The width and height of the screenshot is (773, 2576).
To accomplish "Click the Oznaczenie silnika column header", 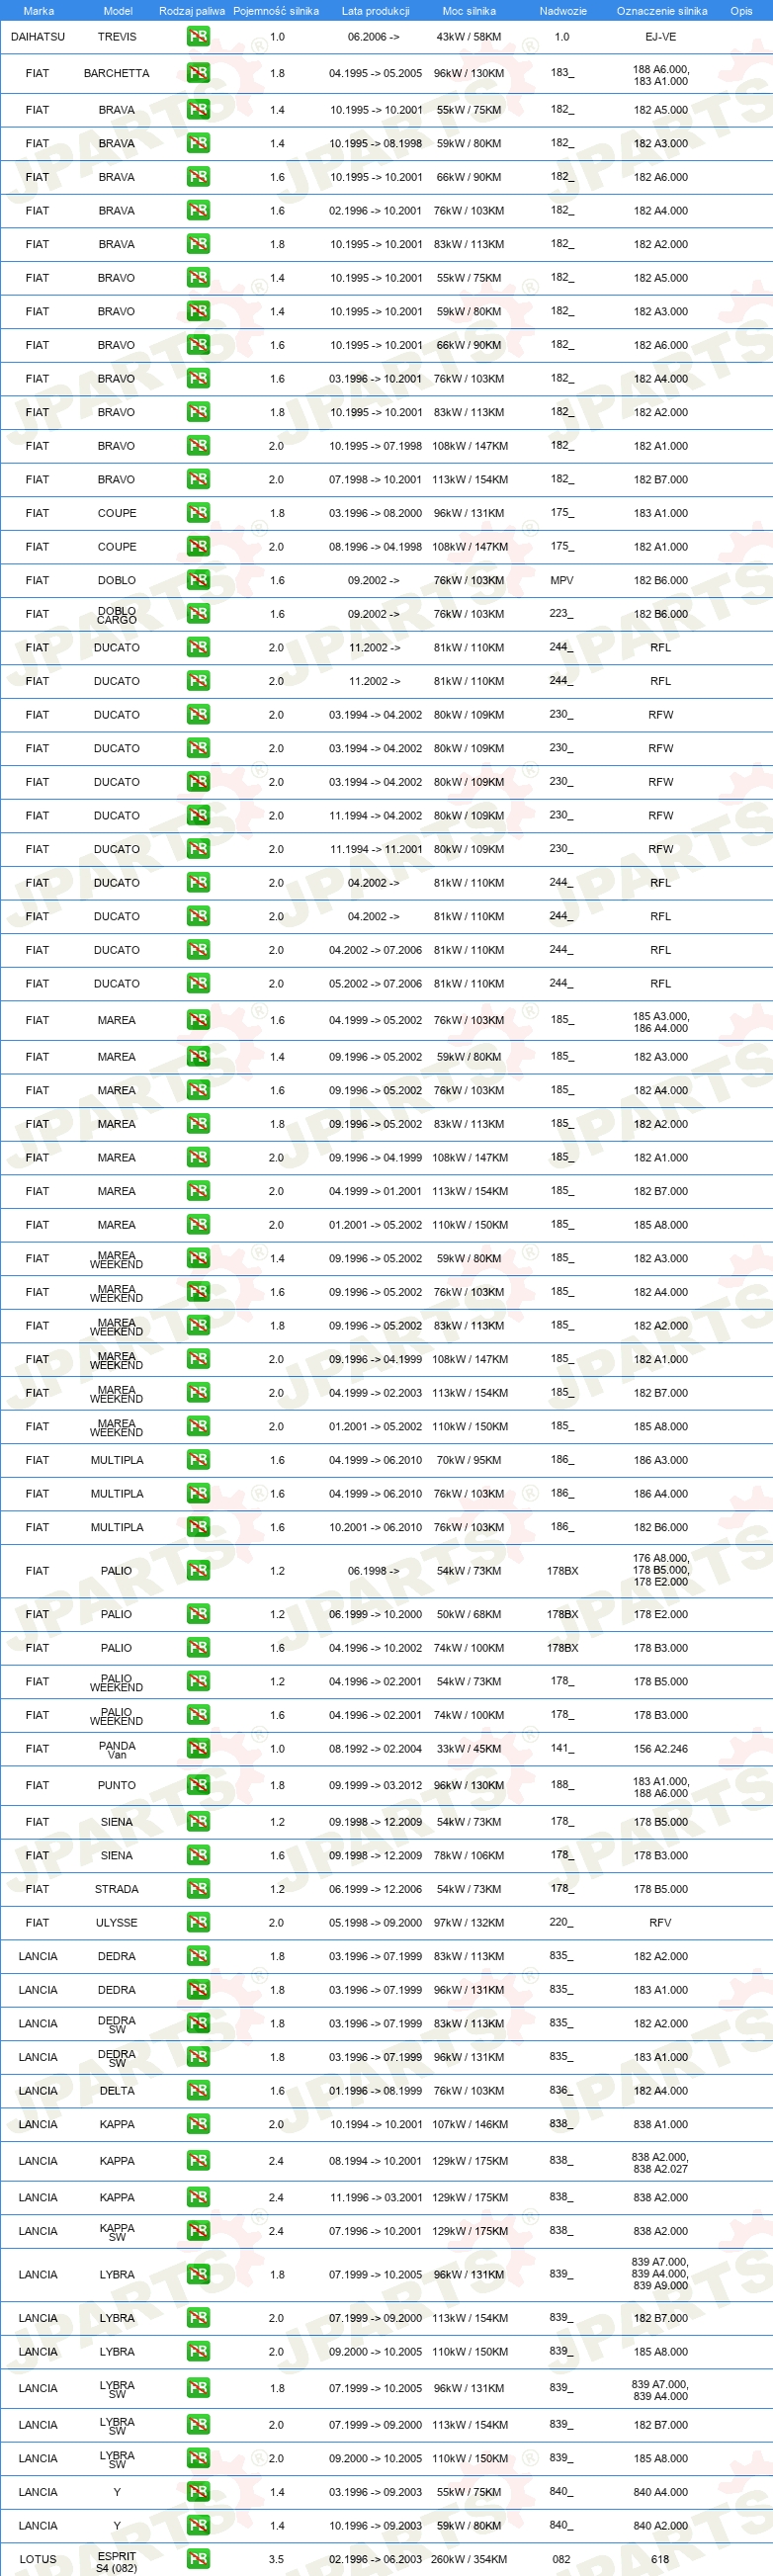I will (x=661, y=11).
